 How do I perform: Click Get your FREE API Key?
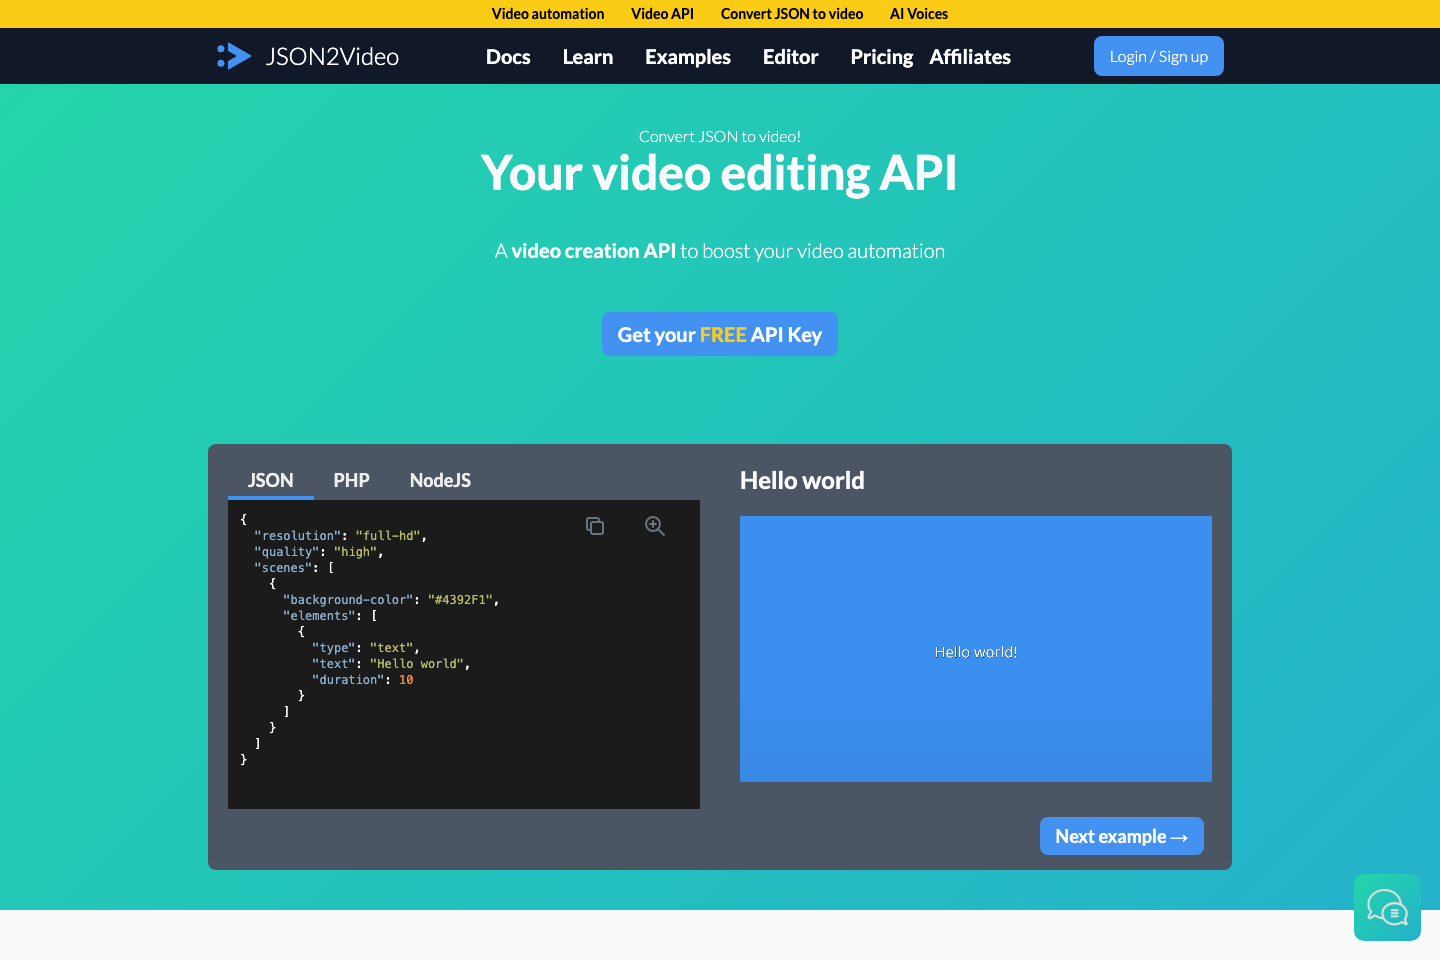click(x=719, y=334)
